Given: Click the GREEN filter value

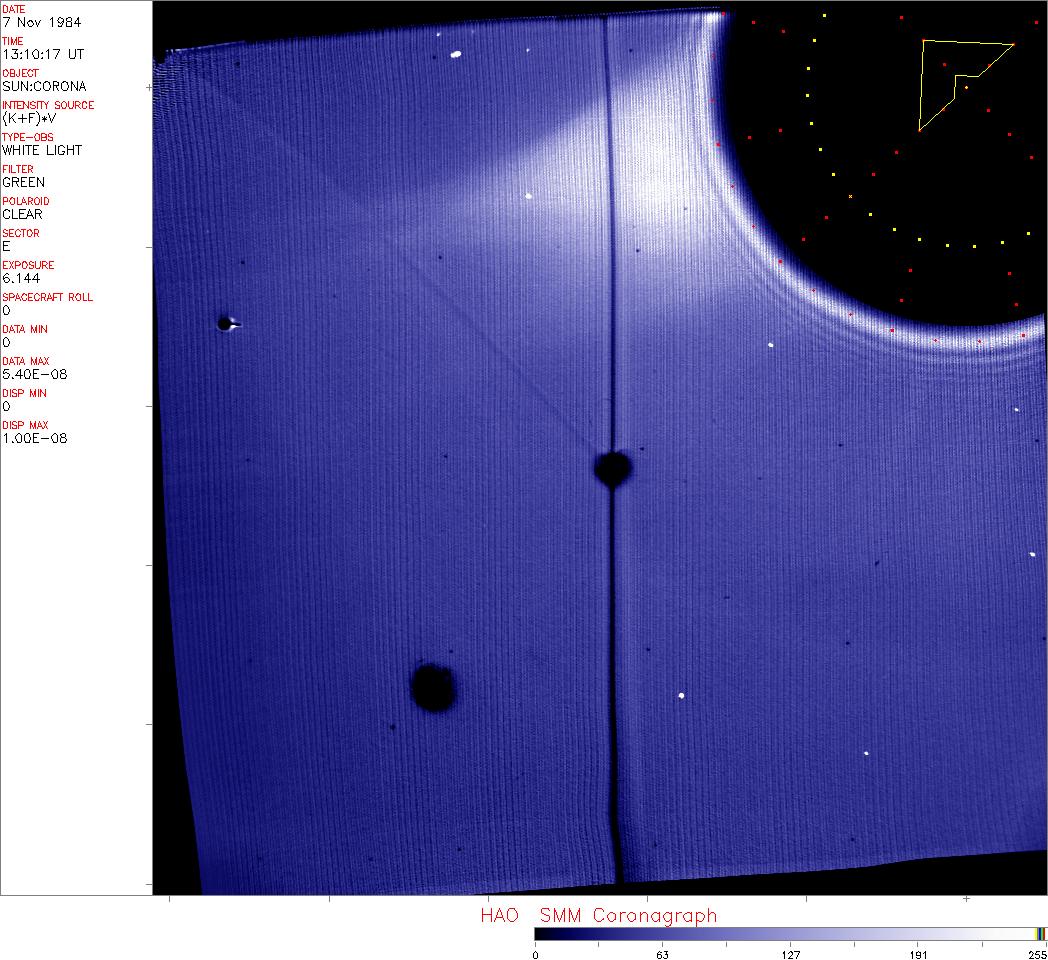Looking at the screenshot, I should tap(23, 182).
